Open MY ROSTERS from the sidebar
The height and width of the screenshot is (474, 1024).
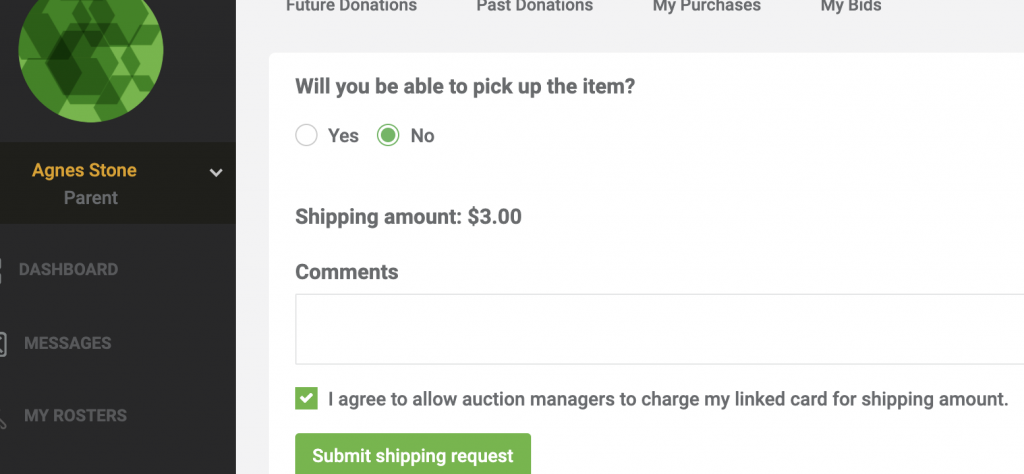(x=76, y=416)
